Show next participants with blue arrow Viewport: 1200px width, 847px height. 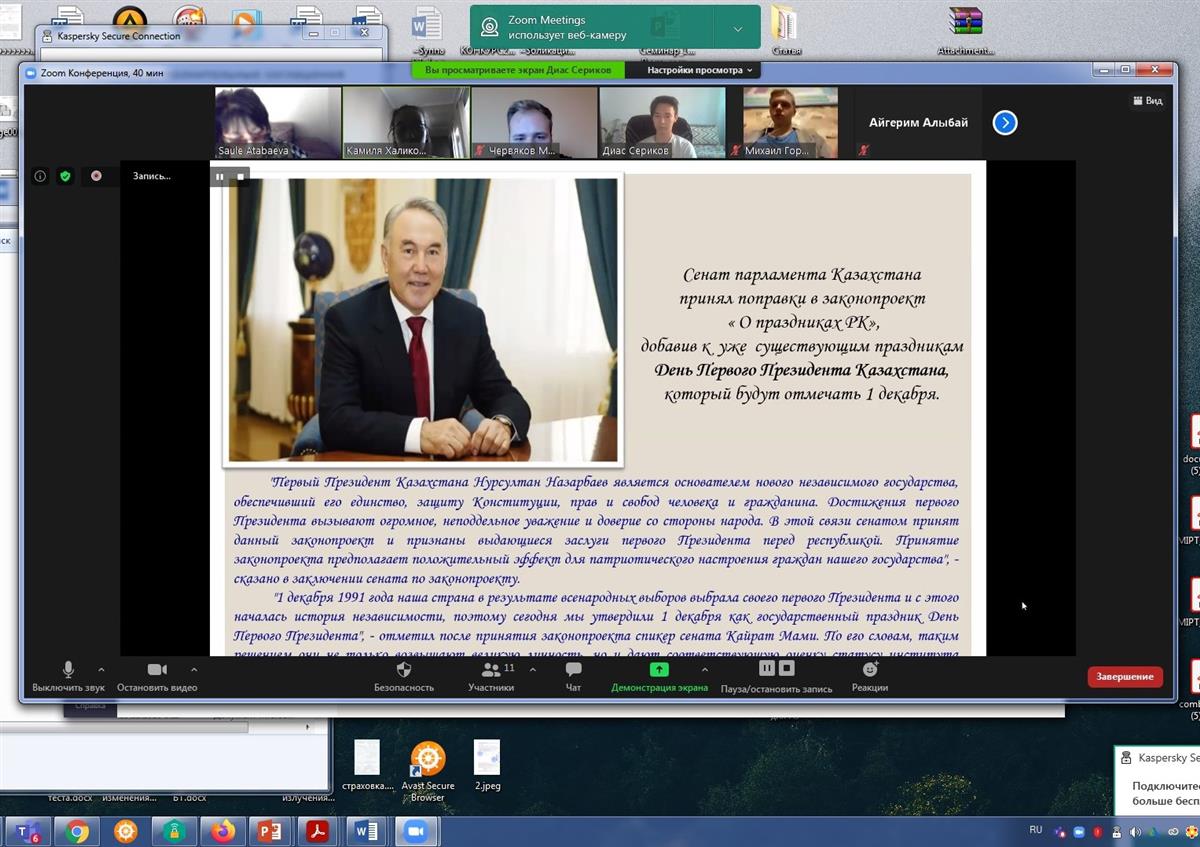pyautogui.click(x=1005, y=122)
